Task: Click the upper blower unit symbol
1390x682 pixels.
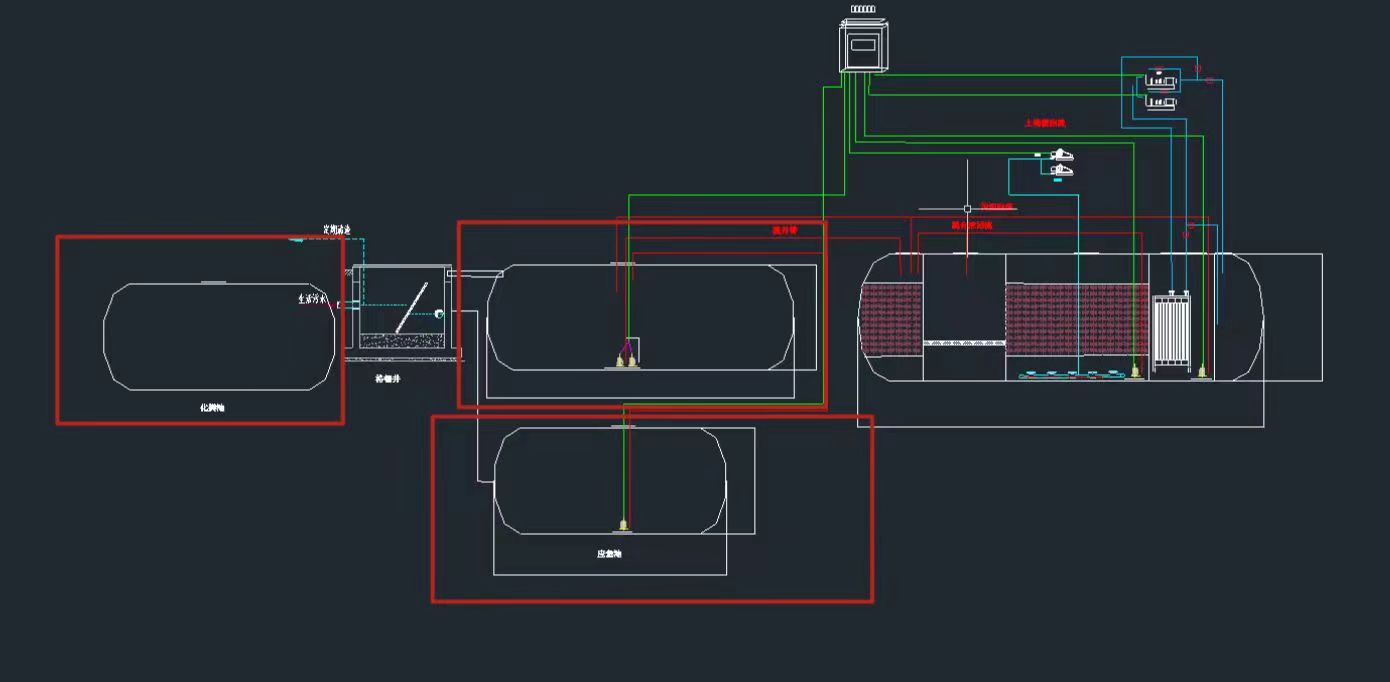Action: [1160, 80]
